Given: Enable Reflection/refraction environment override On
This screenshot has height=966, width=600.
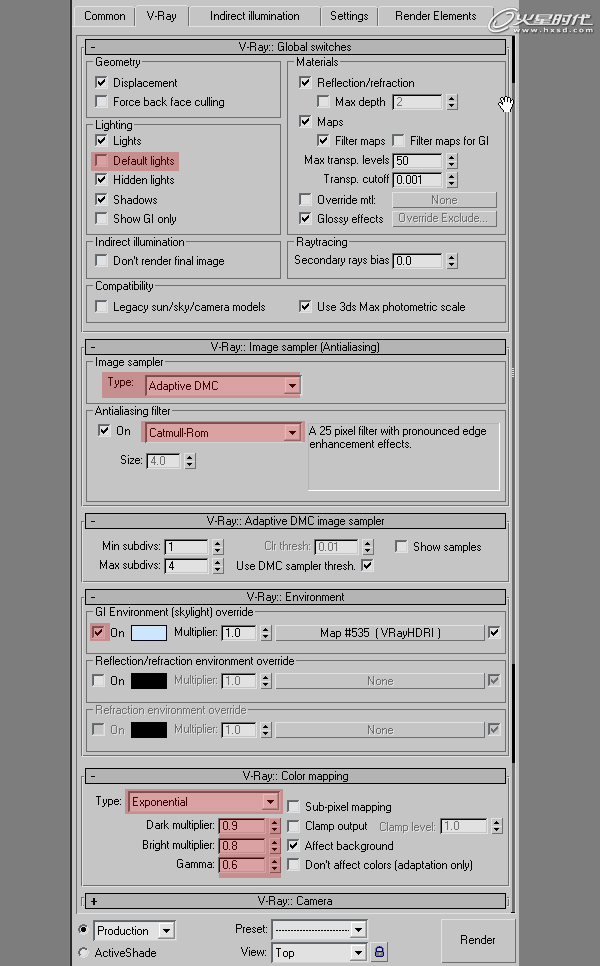Looking at the screenshot, I should pyautogui.click(x=98, y=680).
